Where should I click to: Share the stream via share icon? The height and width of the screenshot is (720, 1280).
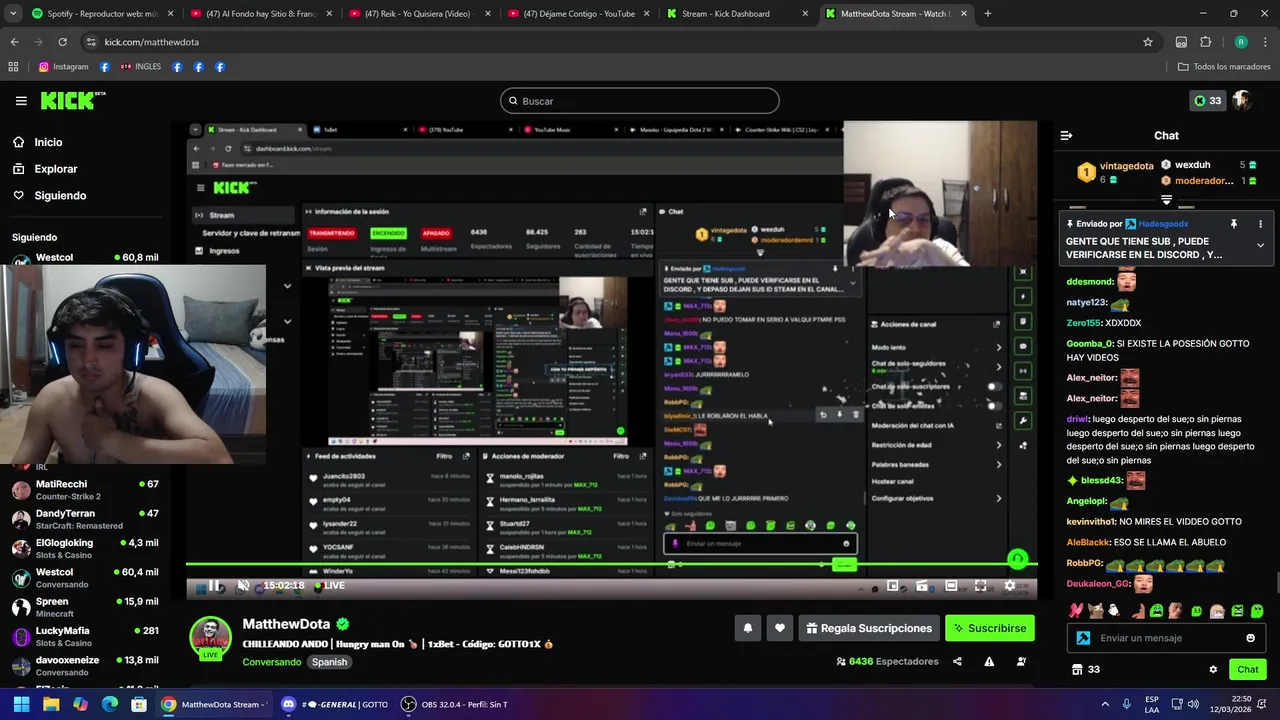point(957,661)
